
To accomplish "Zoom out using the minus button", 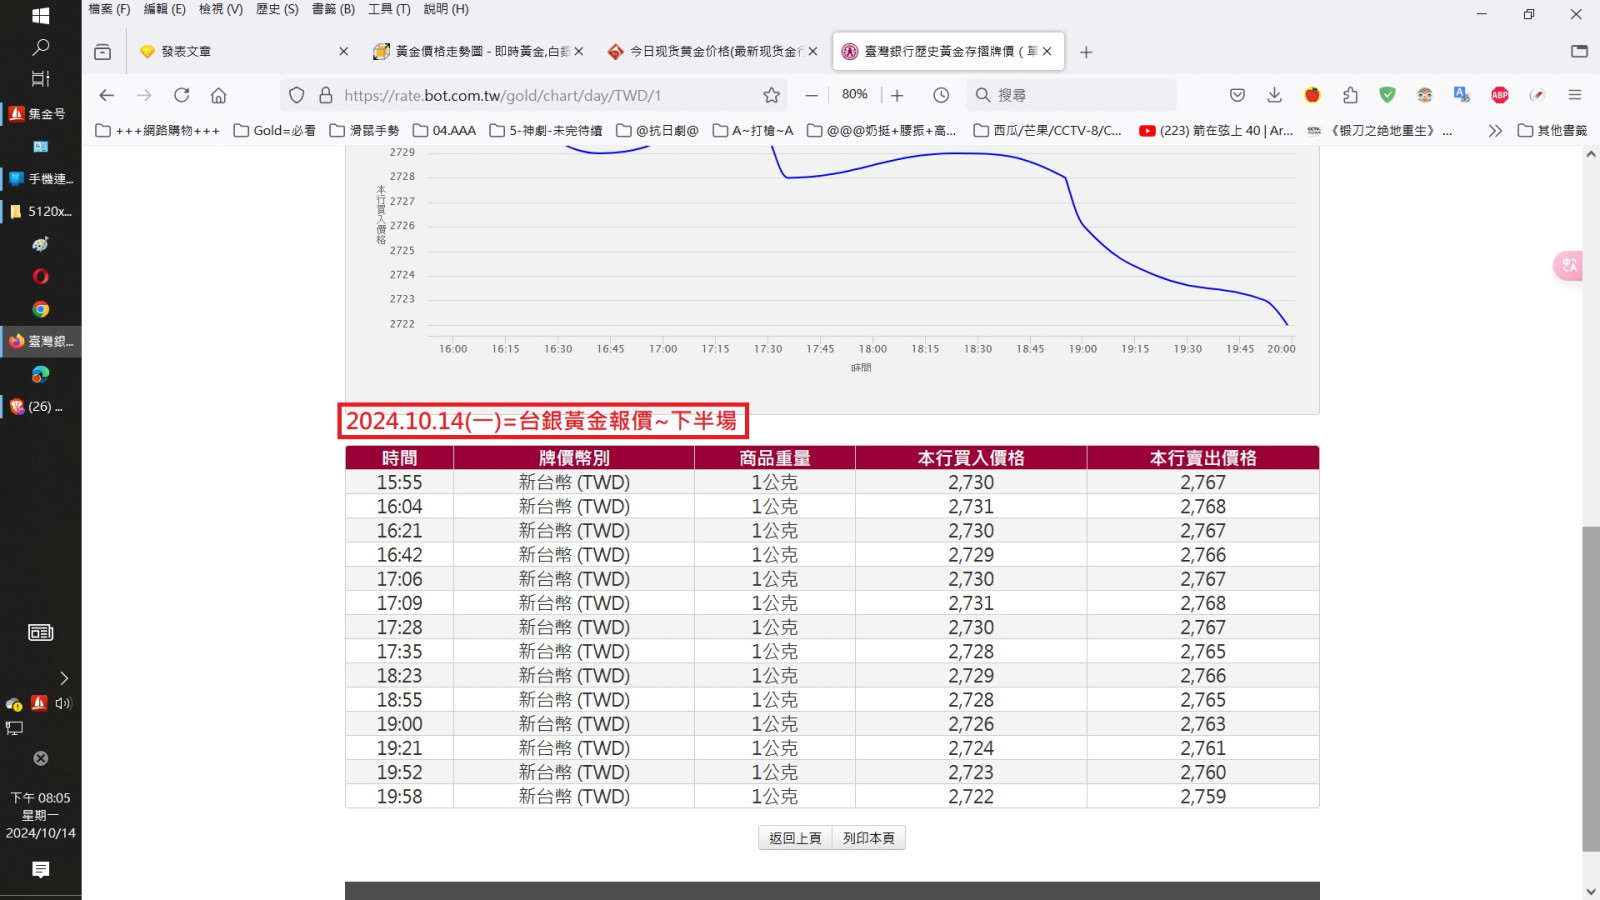I will pyautogui.click(x=812, y=95).
